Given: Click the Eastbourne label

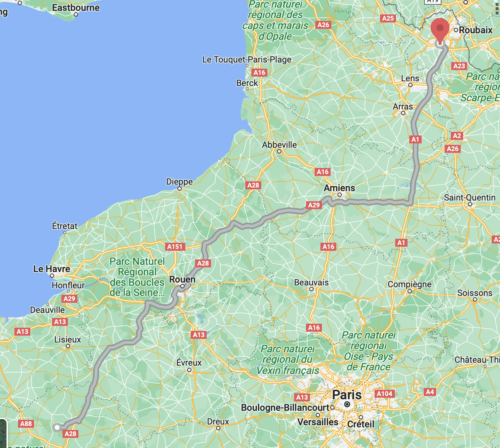Looking at the screenshot, I should click(x=76, y=8).
